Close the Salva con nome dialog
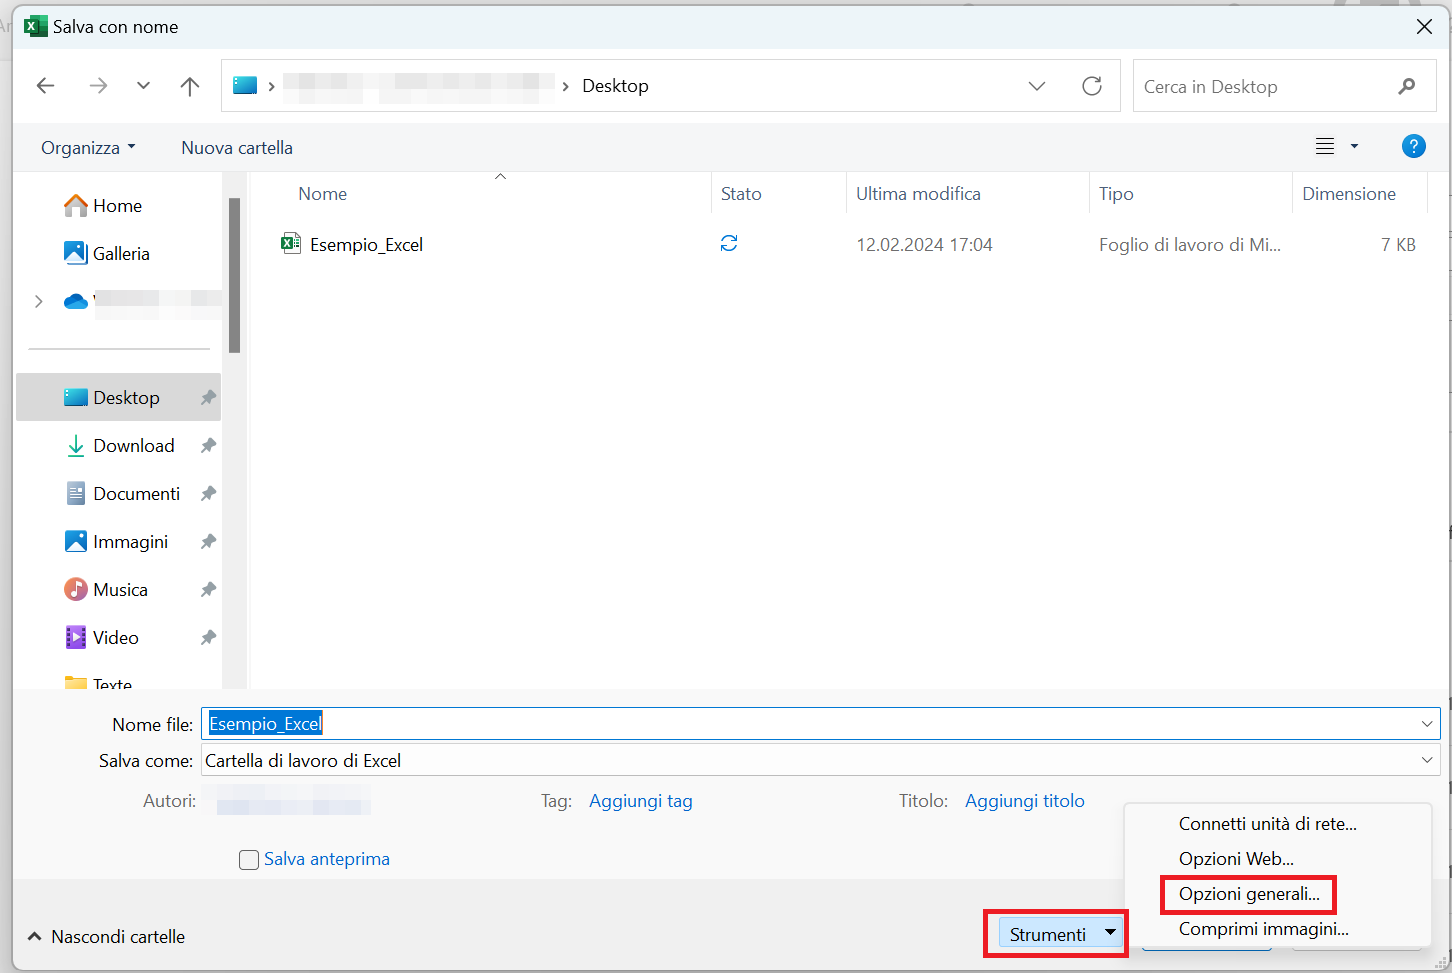1452x973 pixels. coord(1425,27)
